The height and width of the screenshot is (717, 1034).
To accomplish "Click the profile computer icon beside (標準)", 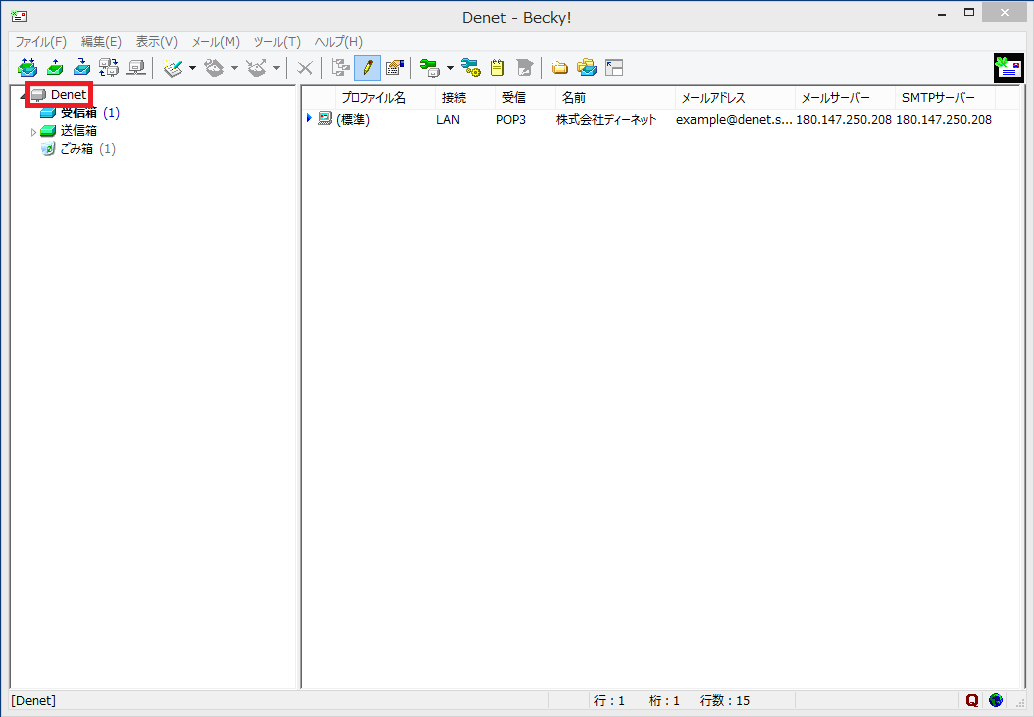I will click(x=324, y=119).
